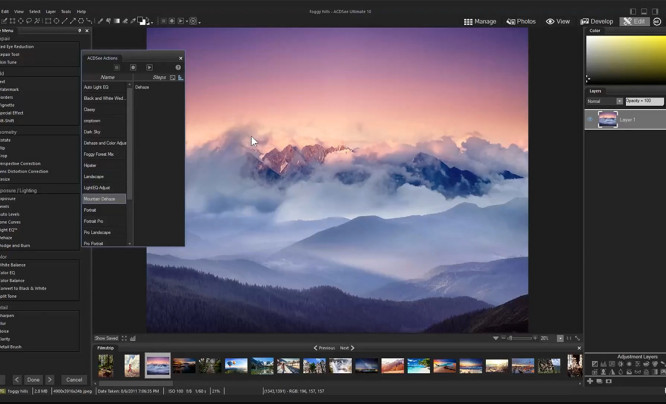Image resolution: width=666 pixels, height=404 pixels.
Task: Click the 365 circular icon next to Edit
Action: 657,22
